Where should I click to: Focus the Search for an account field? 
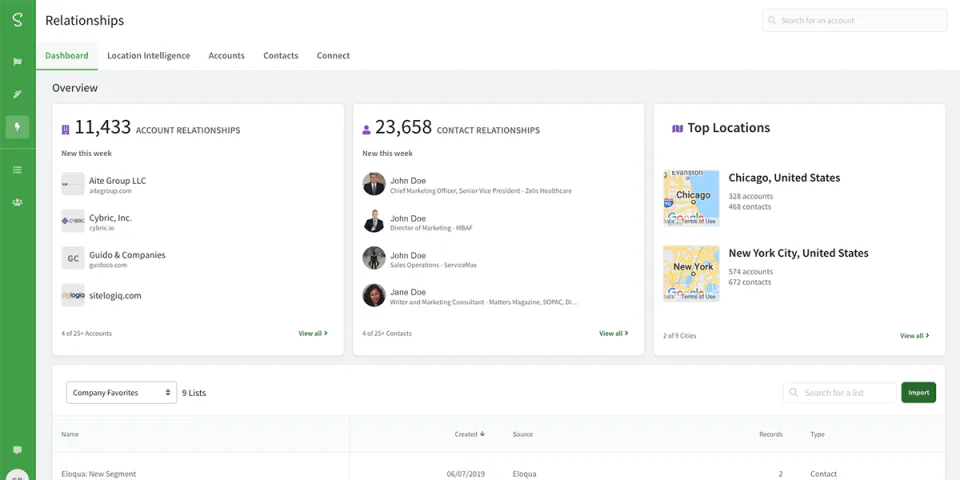pyautogui.click(x=855, y=20)
